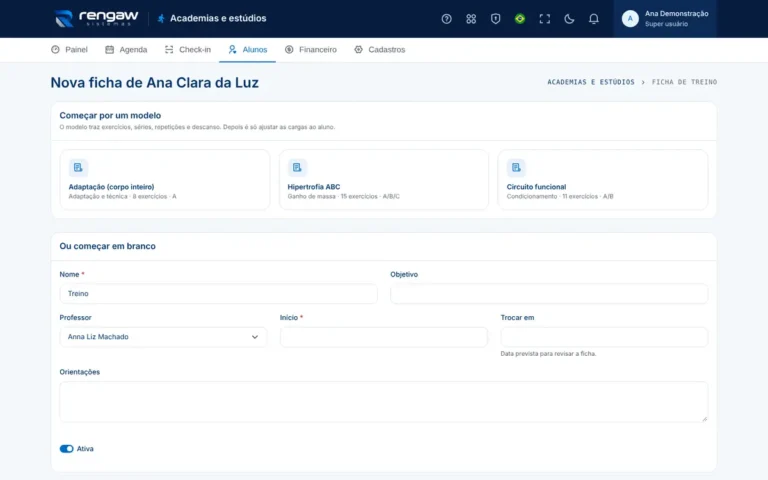Open the Agenda tab
This screenshot has width=768, height=480.
point(126,49)
